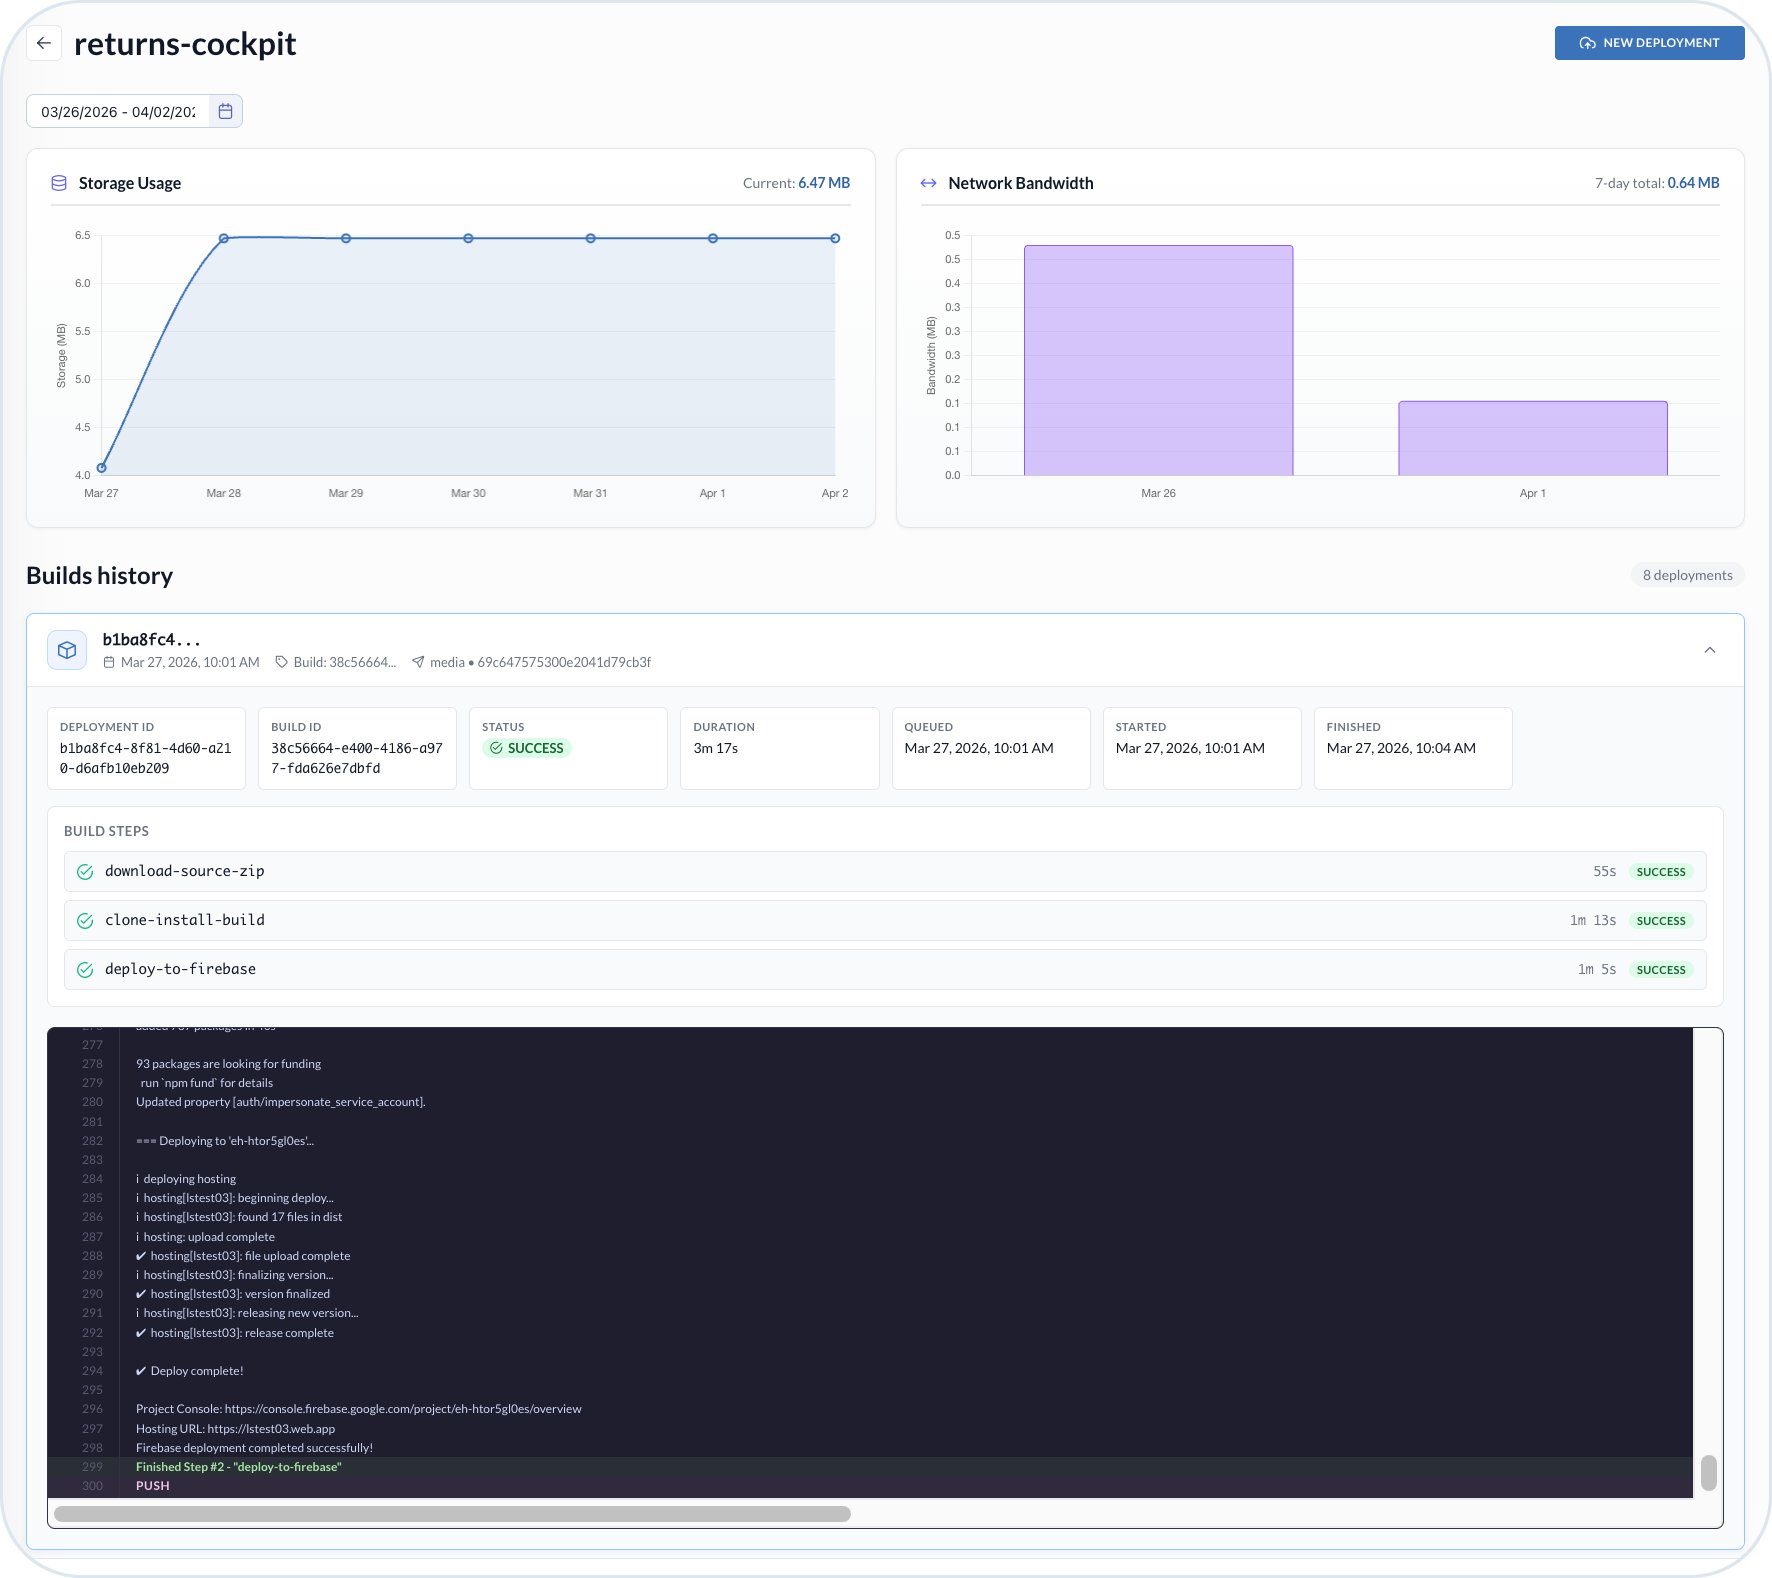Open the calendar date picker icon
1772x1578 pixels.
pyautogui.click(x=226, y=111)
